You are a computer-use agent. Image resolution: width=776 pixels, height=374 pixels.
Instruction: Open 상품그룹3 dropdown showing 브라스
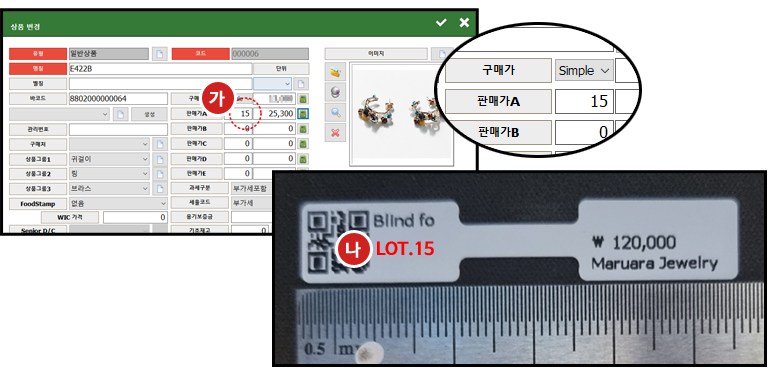(x=109, y=189)
